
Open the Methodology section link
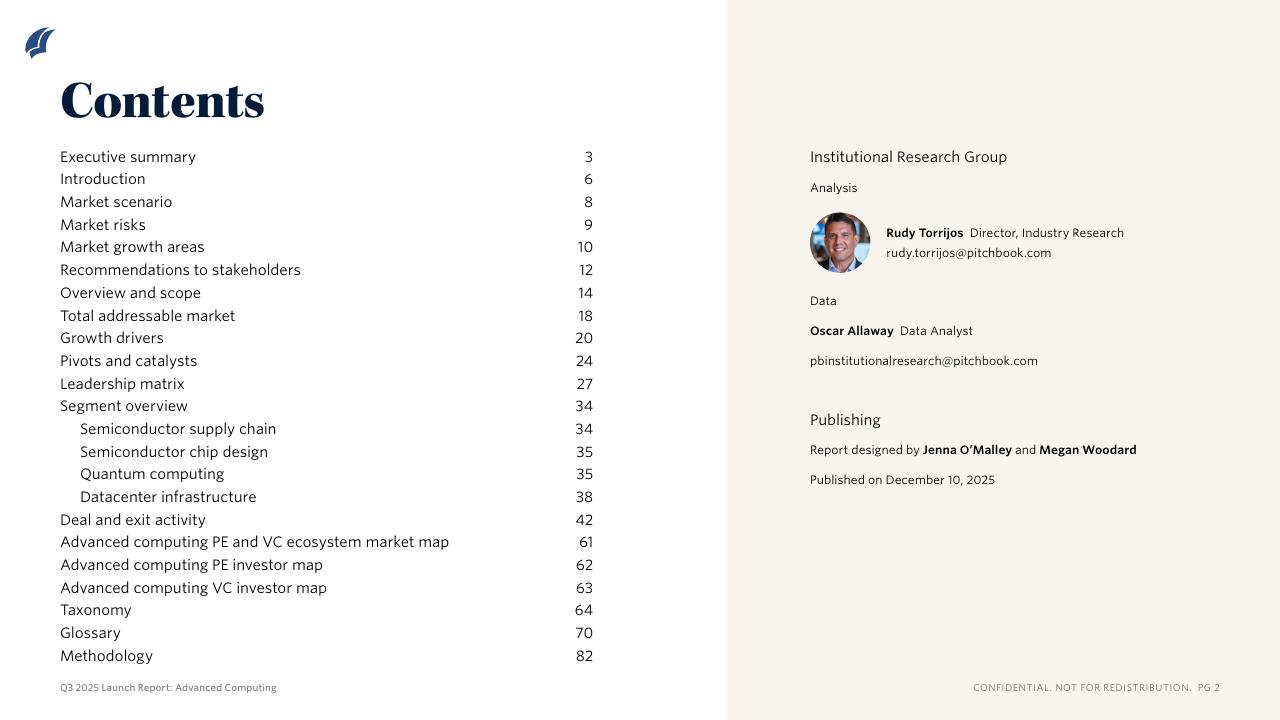[x=106, y=656]
